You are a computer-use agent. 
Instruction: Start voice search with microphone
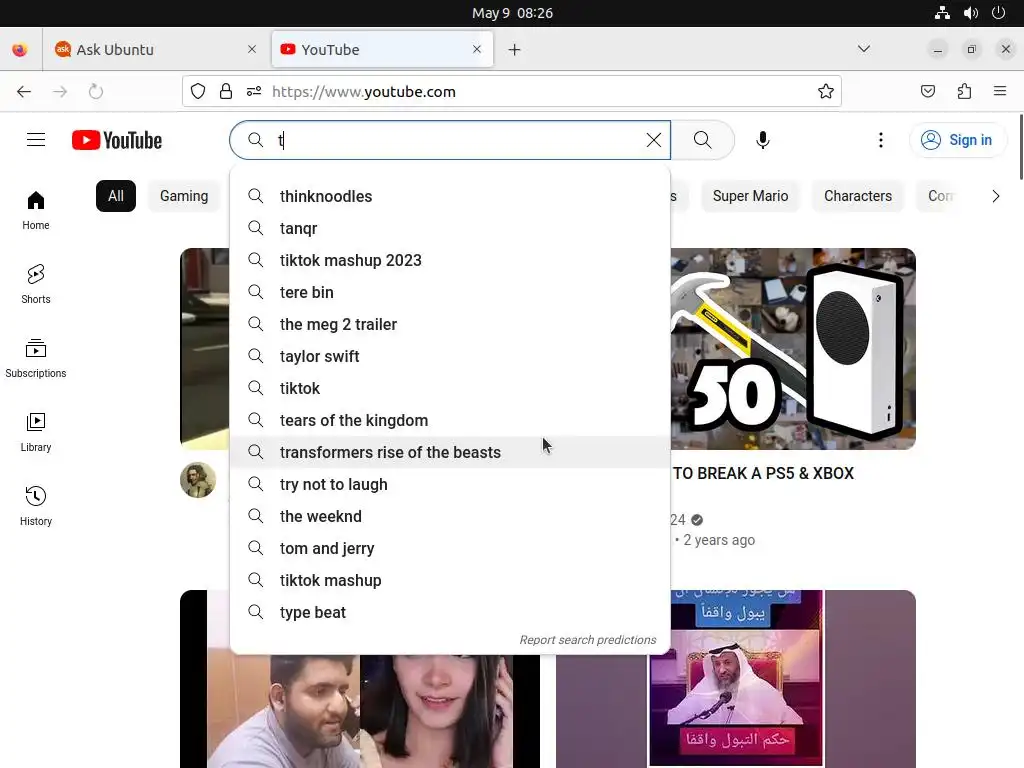tap(762, 140)
